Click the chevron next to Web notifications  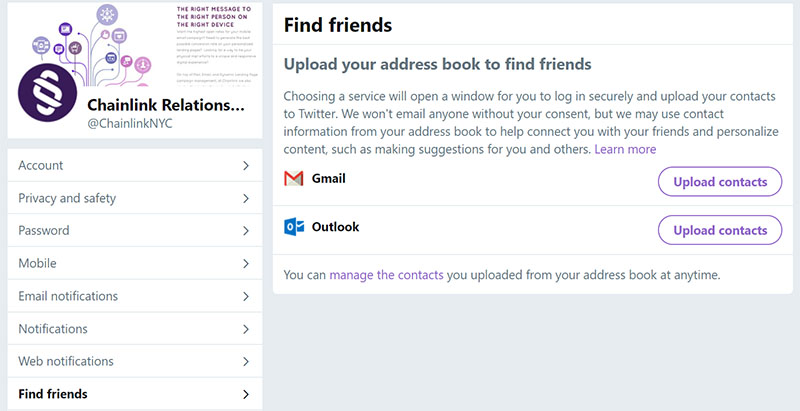[x=246, y=362]
